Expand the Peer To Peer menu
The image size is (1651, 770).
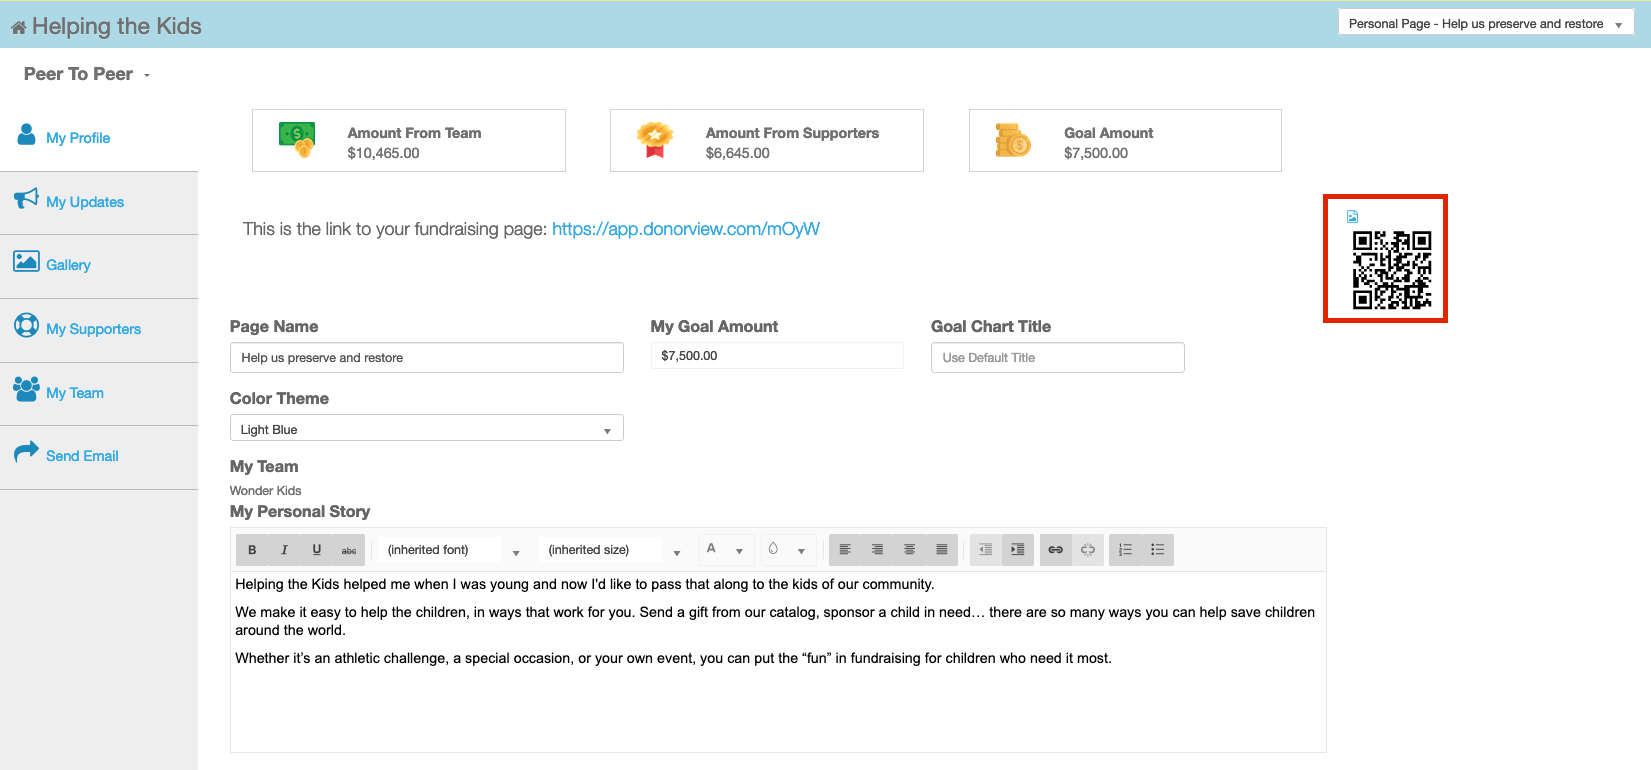(x=87, y=74)
